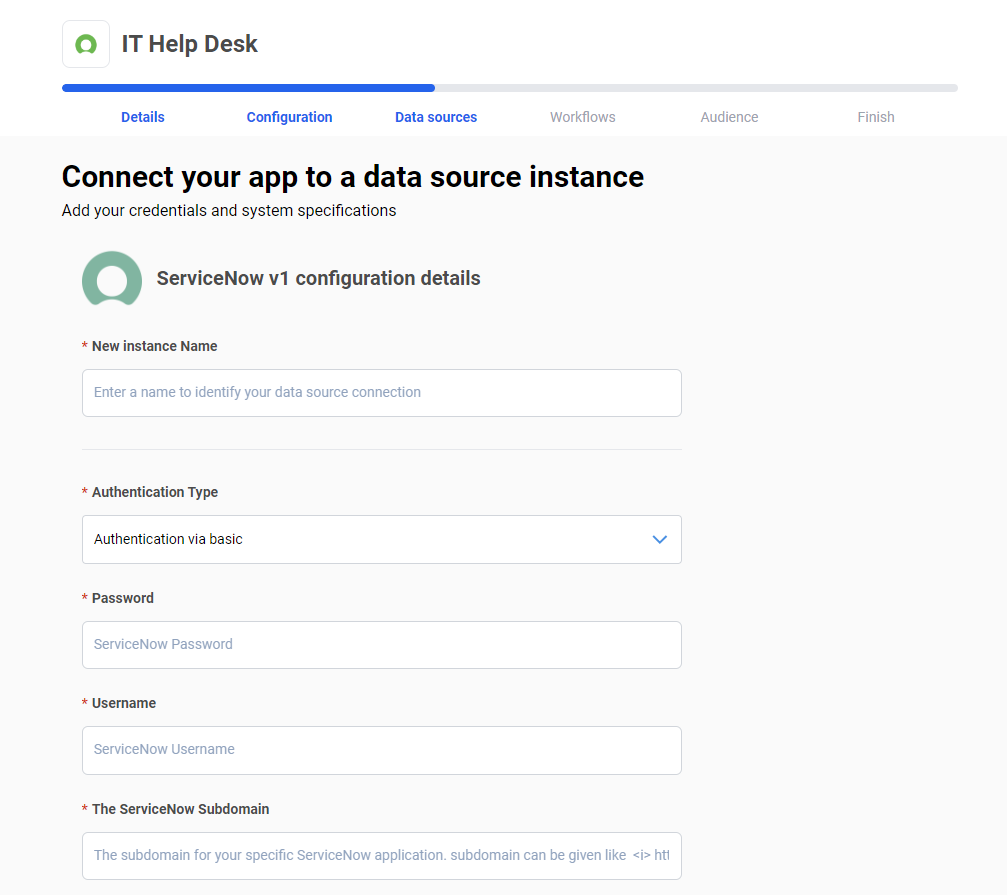Screen dimensions: 1007x895
Task: Click the 'Password' field label
Action: point(123,598)
